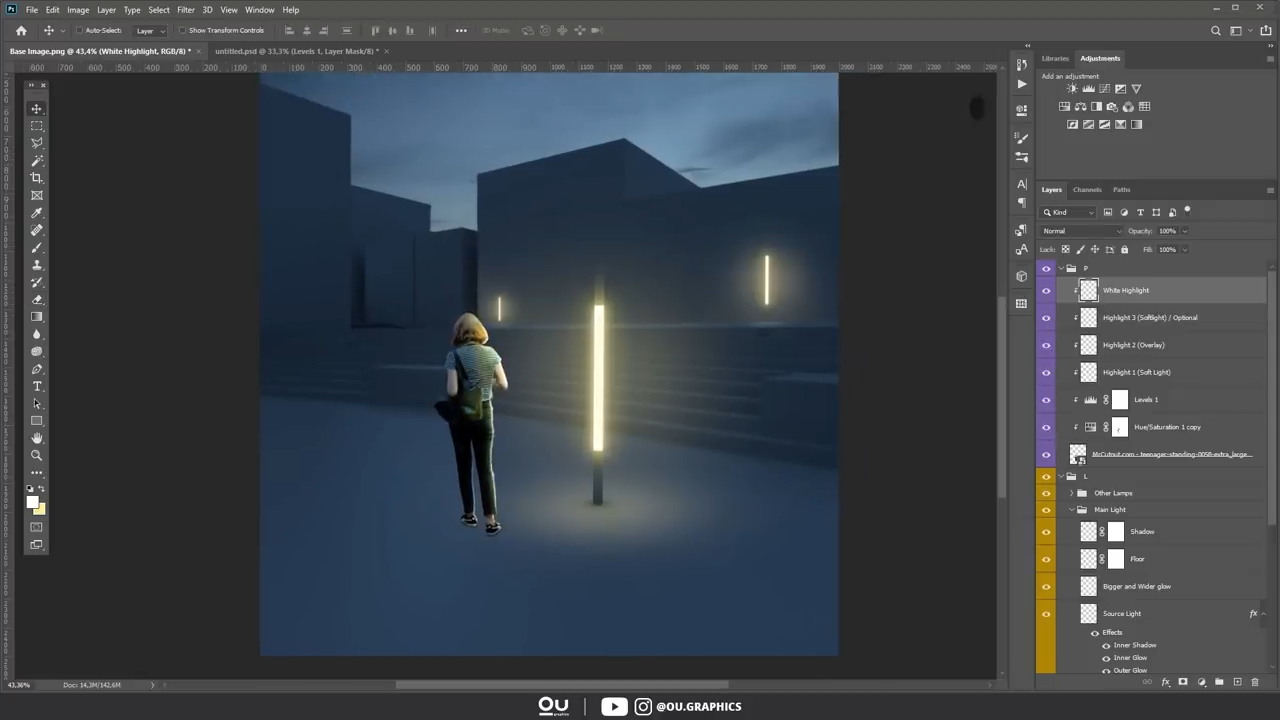Viewport: 1280px width, 720px height.
Task: Choose the Eraser tool
Action: click(x=37, y=300)
